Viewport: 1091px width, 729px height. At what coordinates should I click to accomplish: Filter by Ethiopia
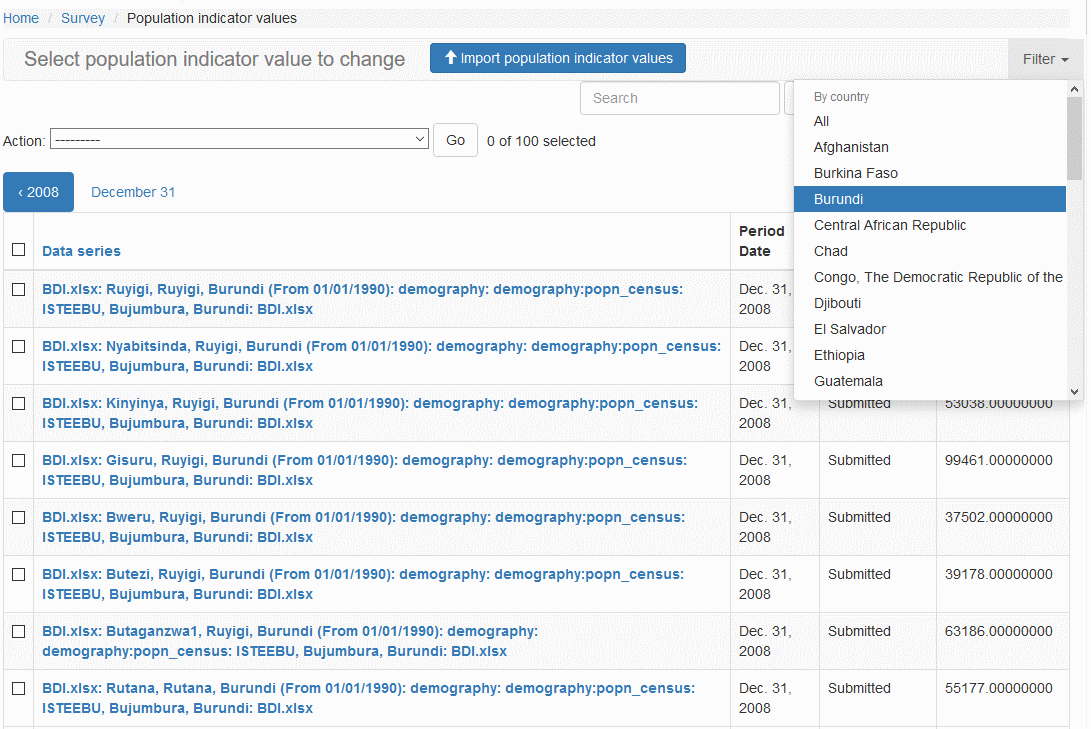point(839,355)
